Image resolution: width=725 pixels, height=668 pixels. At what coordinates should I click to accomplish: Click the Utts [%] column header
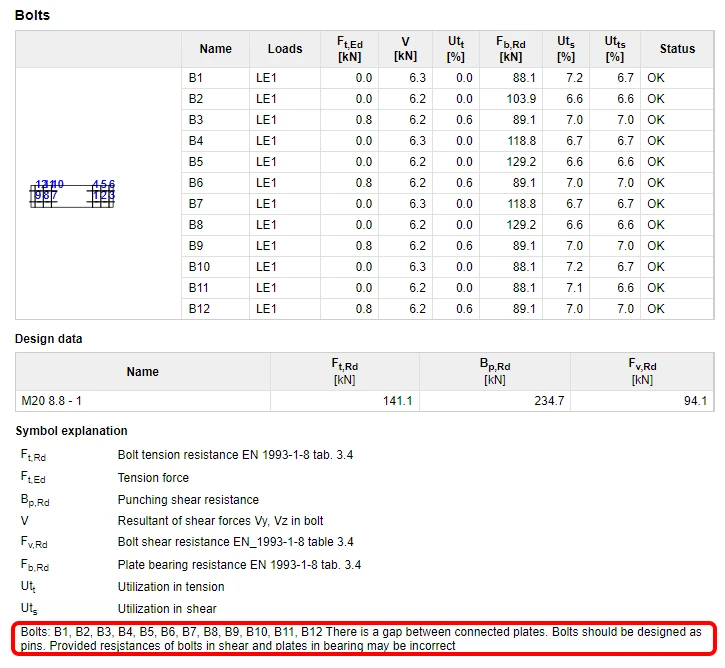coord(615,49)
